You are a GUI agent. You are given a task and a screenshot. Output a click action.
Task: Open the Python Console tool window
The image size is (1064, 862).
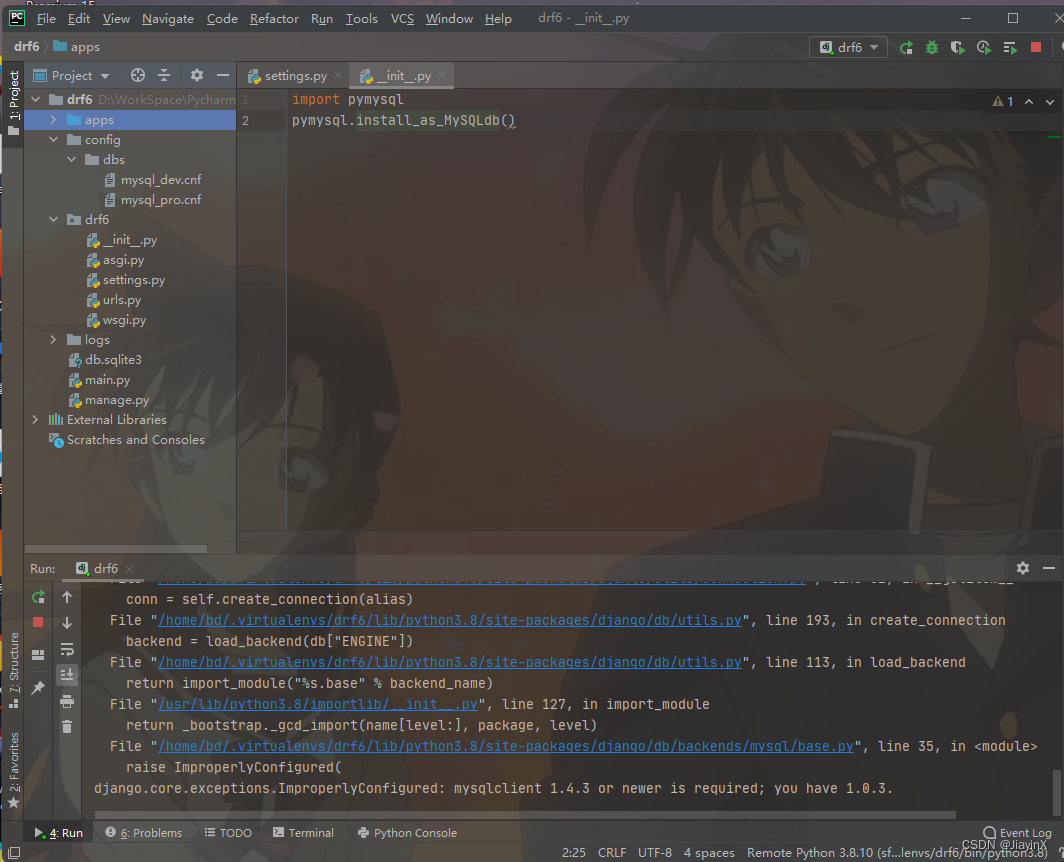pyautogui.click(x=407, y=833)
